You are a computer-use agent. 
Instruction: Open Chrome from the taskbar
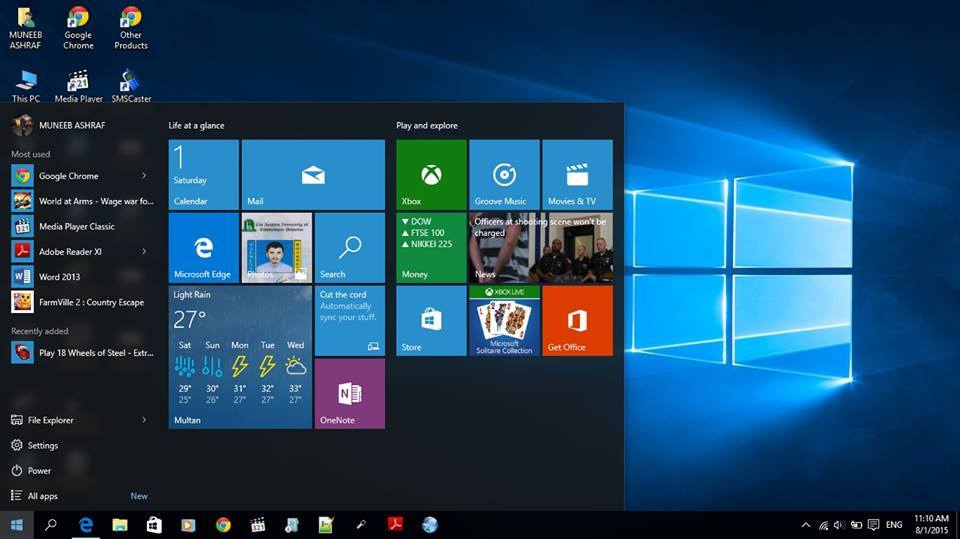[223, 525]
